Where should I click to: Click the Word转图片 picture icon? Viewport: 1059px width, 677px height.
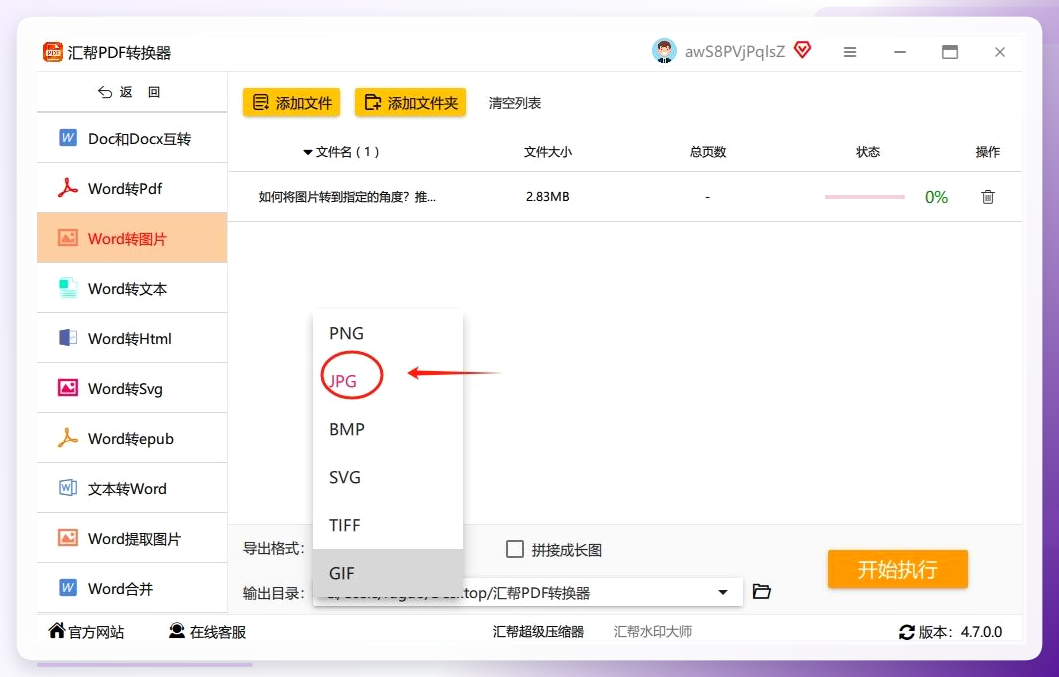pyautogui.click(x=68, y=238)
